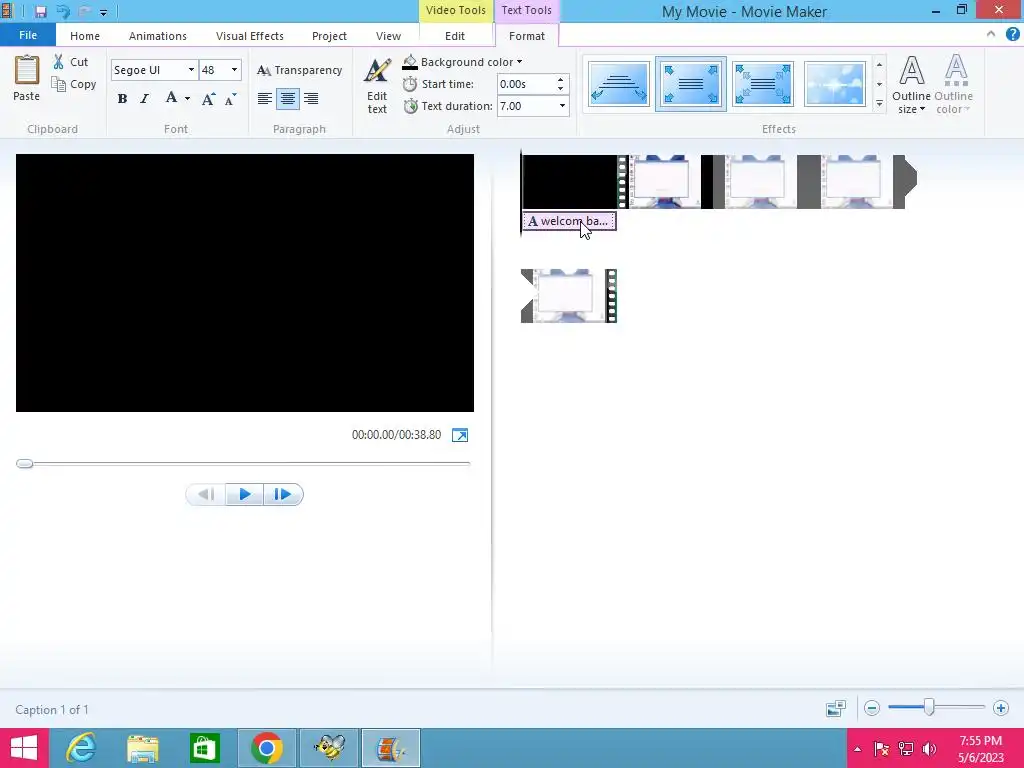Screen dimensions: 1024x768
Task: Open Google Chrome from taskbar
Action: (x=266, y=748)
